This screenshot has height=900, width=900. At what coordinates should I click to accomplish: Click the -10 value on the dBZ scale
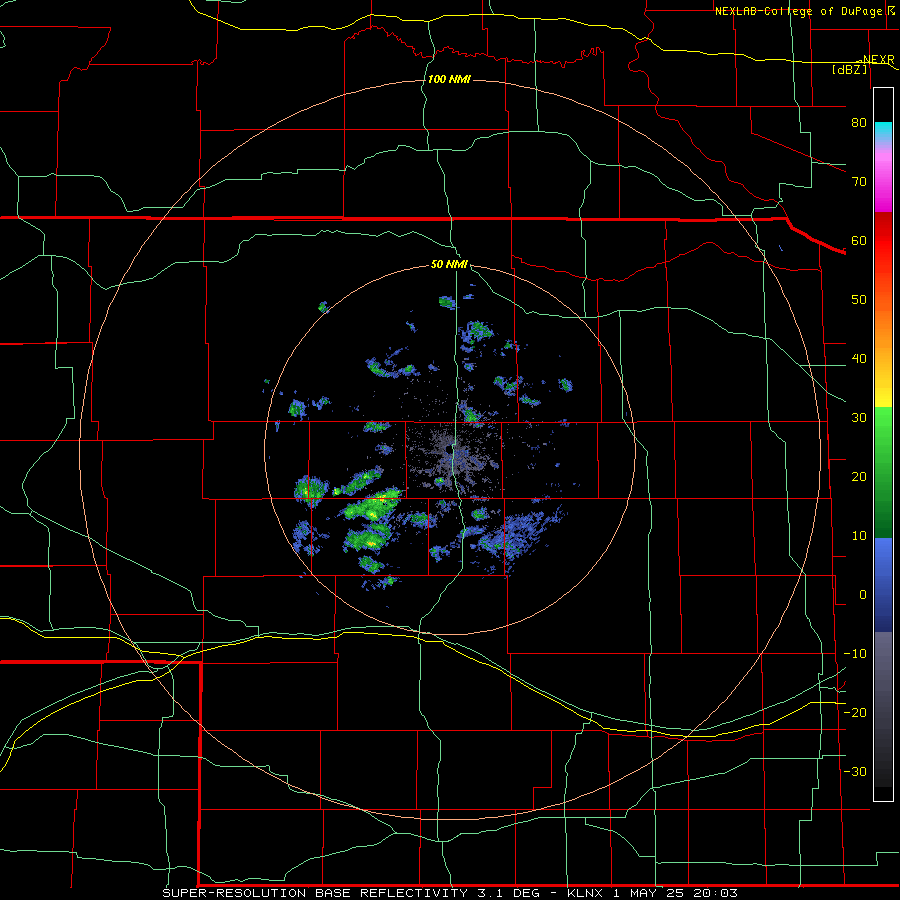855,654
